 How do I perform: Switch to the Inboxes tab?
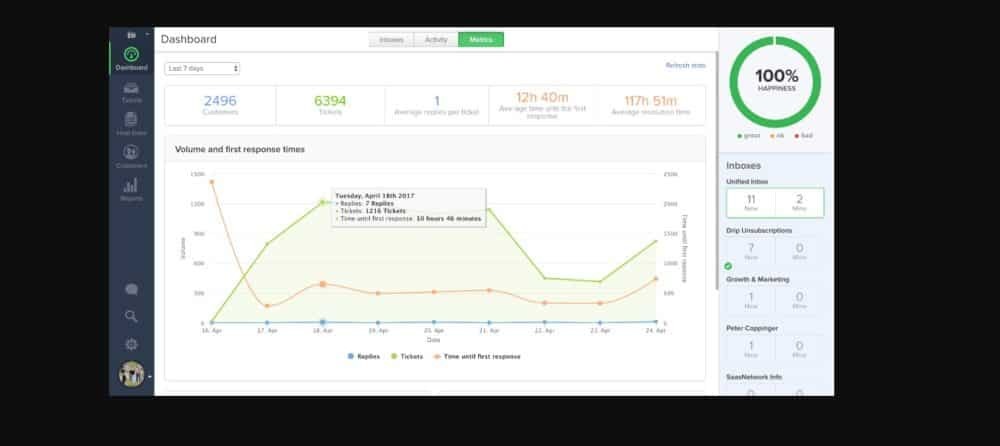391,40
